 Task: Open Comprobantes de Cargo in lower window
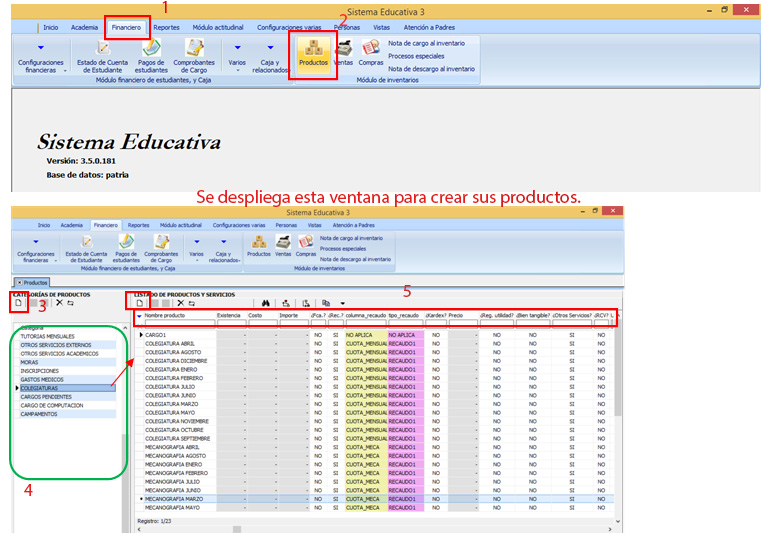(x=161, y=249)
